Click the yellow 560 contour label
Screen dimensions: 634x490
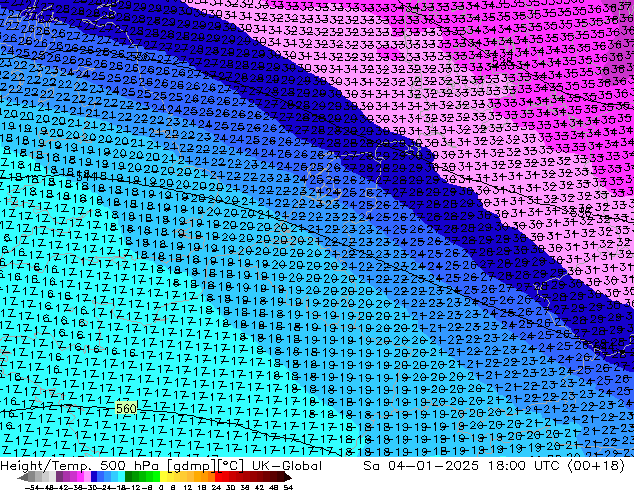point(126,408)
